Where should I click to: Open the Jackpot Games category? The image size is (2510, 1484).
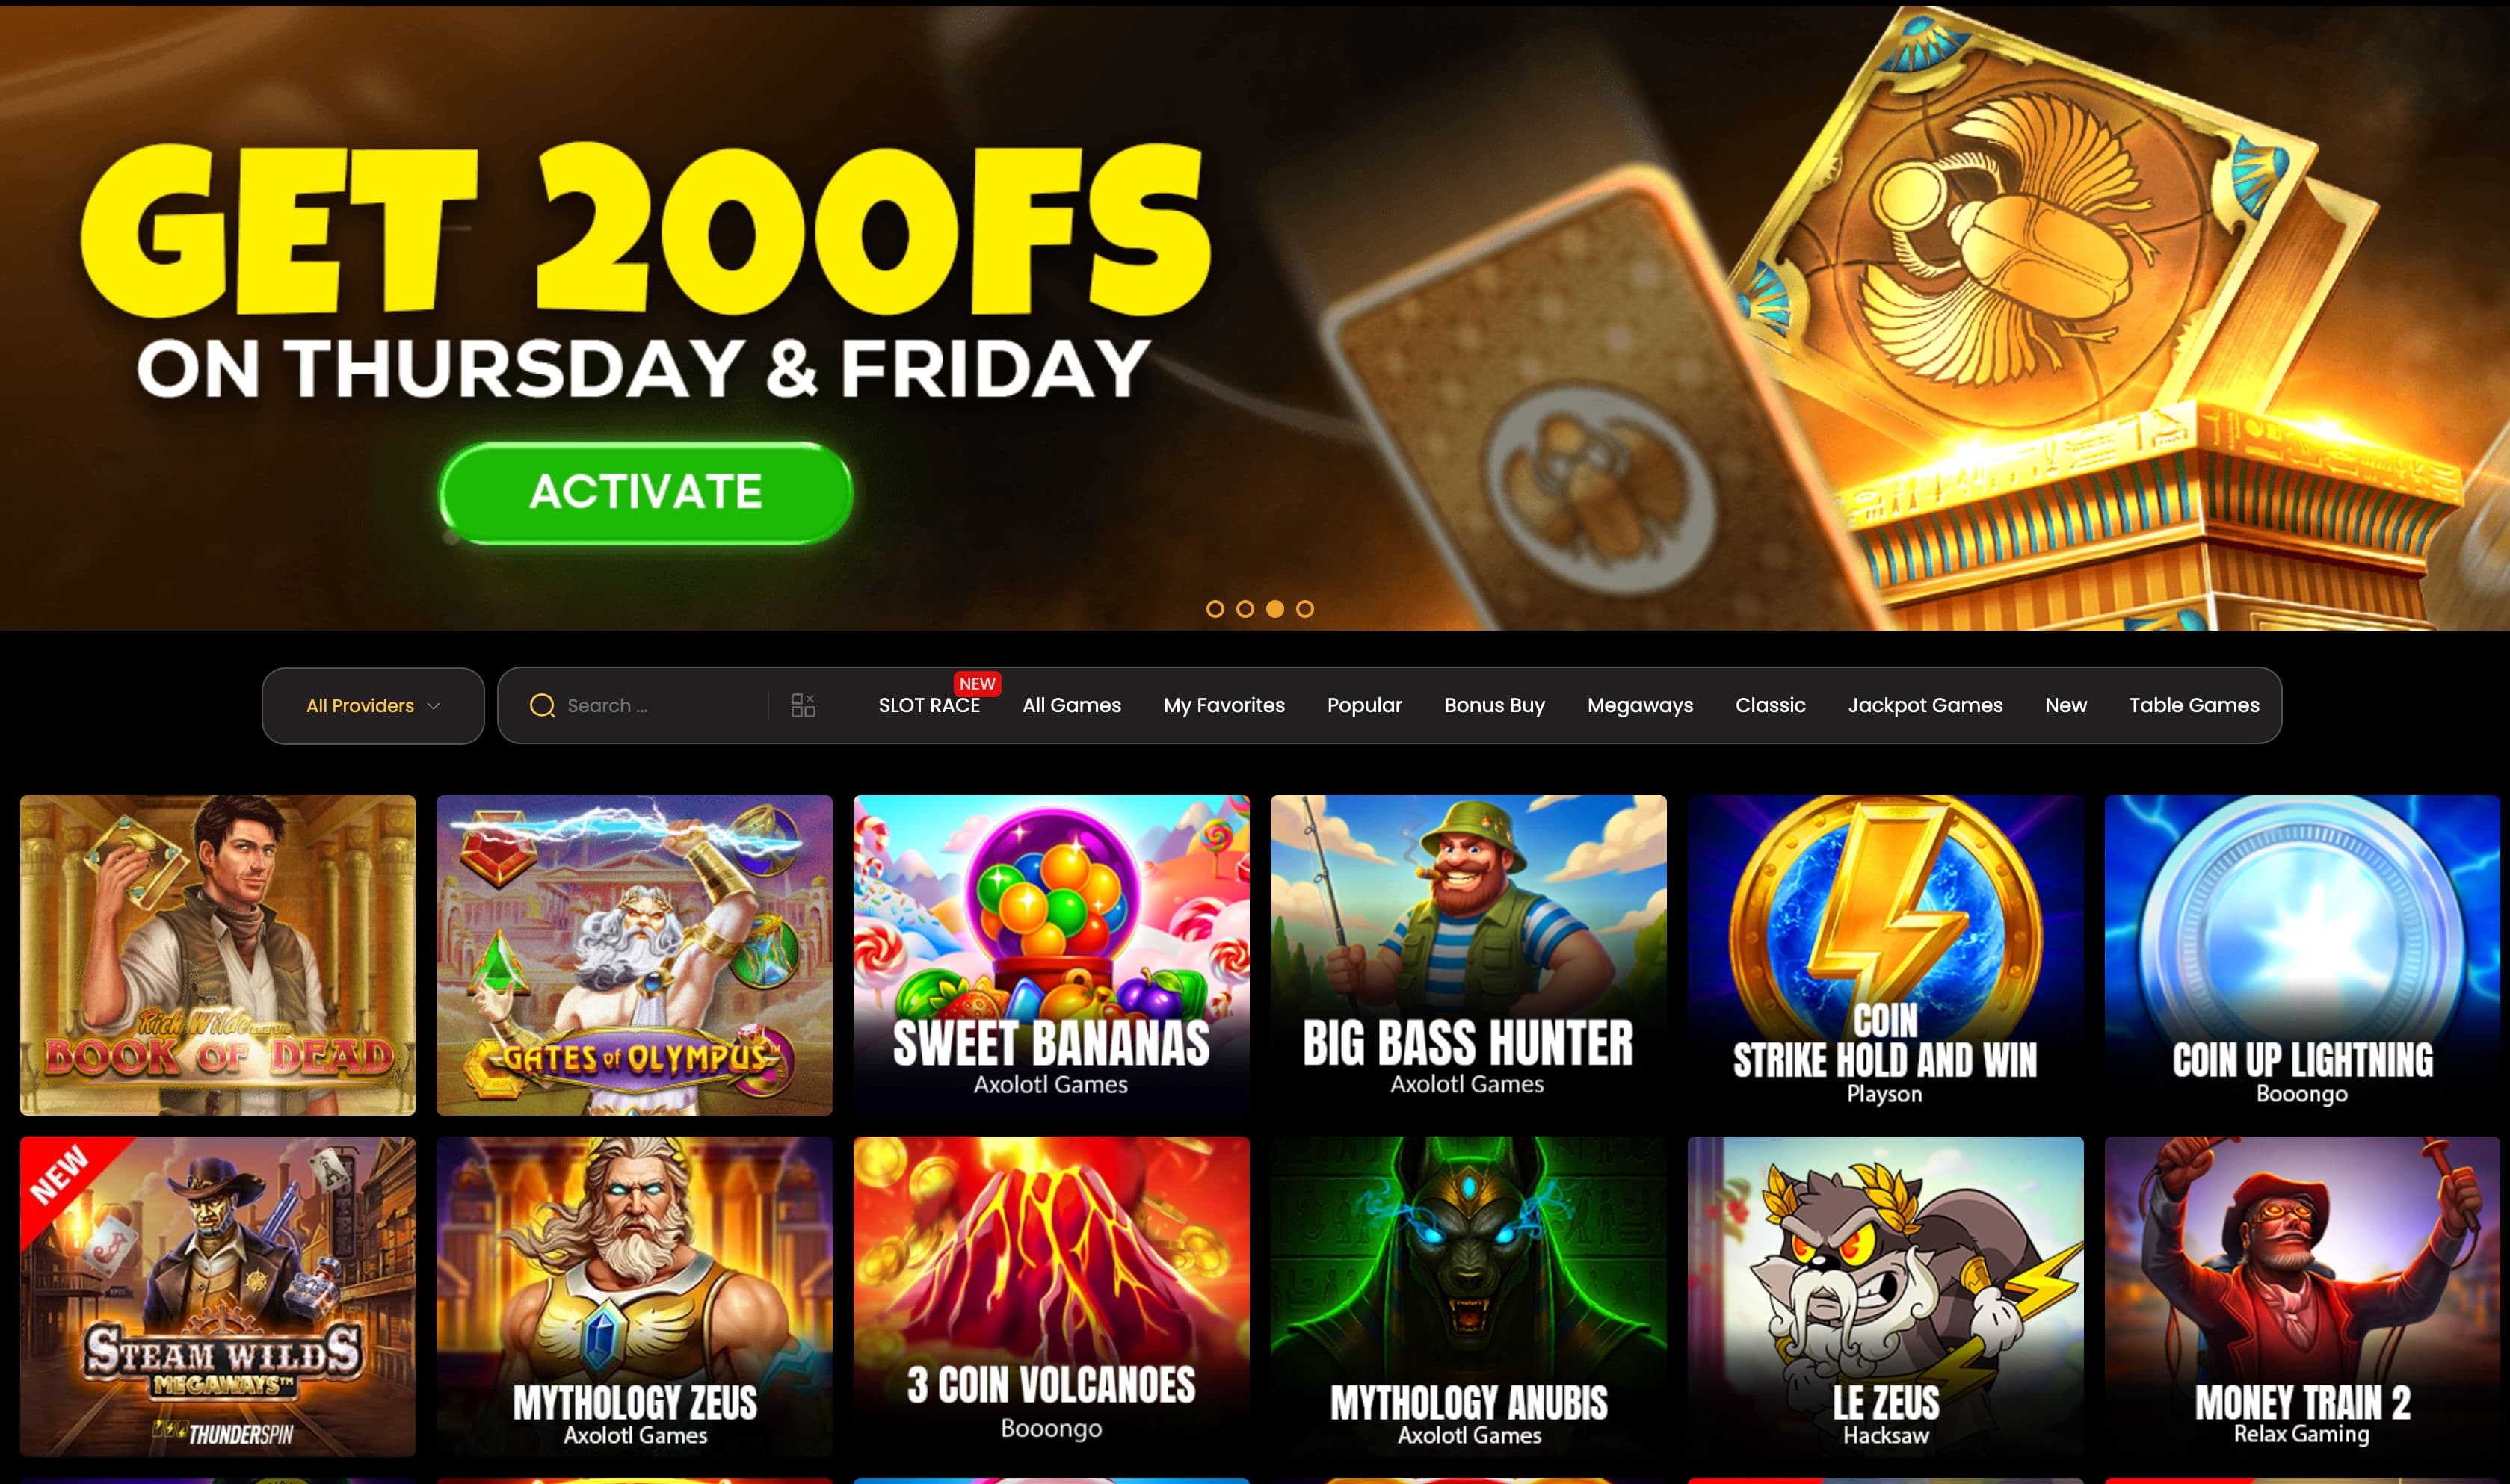pos(1925,705)
